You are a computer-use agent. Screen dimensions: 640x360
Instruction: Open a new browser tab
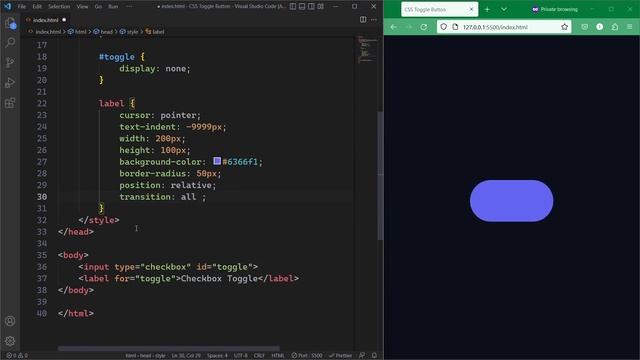pos(487,9)
